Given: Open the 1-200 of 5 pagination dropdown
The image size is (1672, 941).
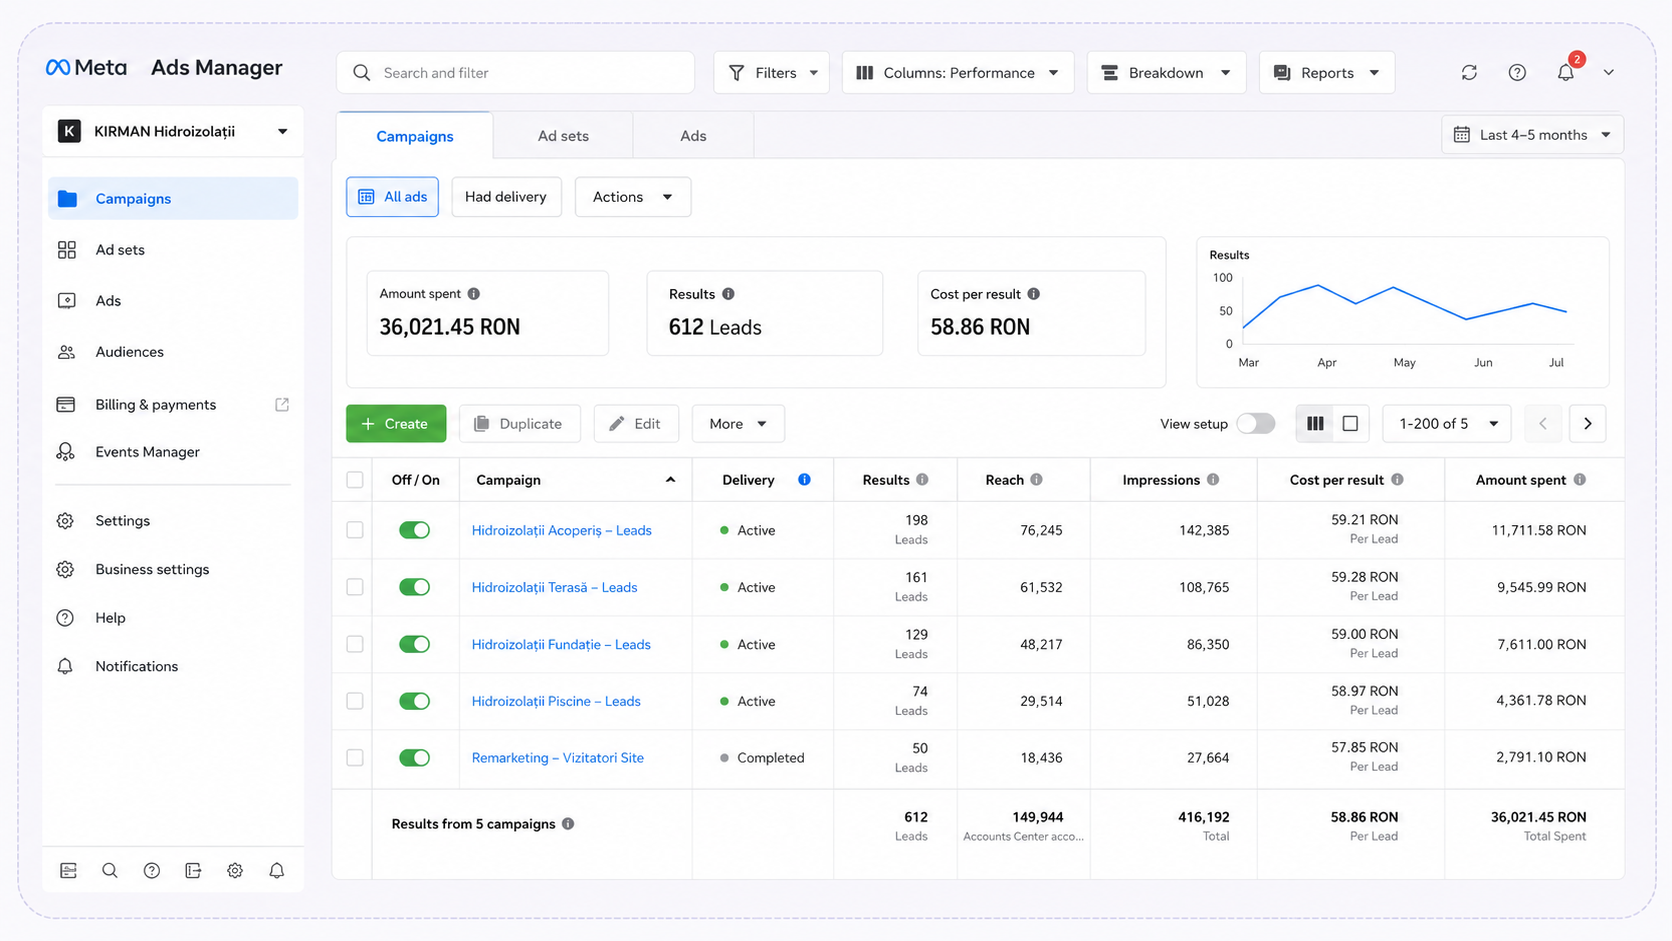Looking at the screenshot, I should coord(1448,424).
